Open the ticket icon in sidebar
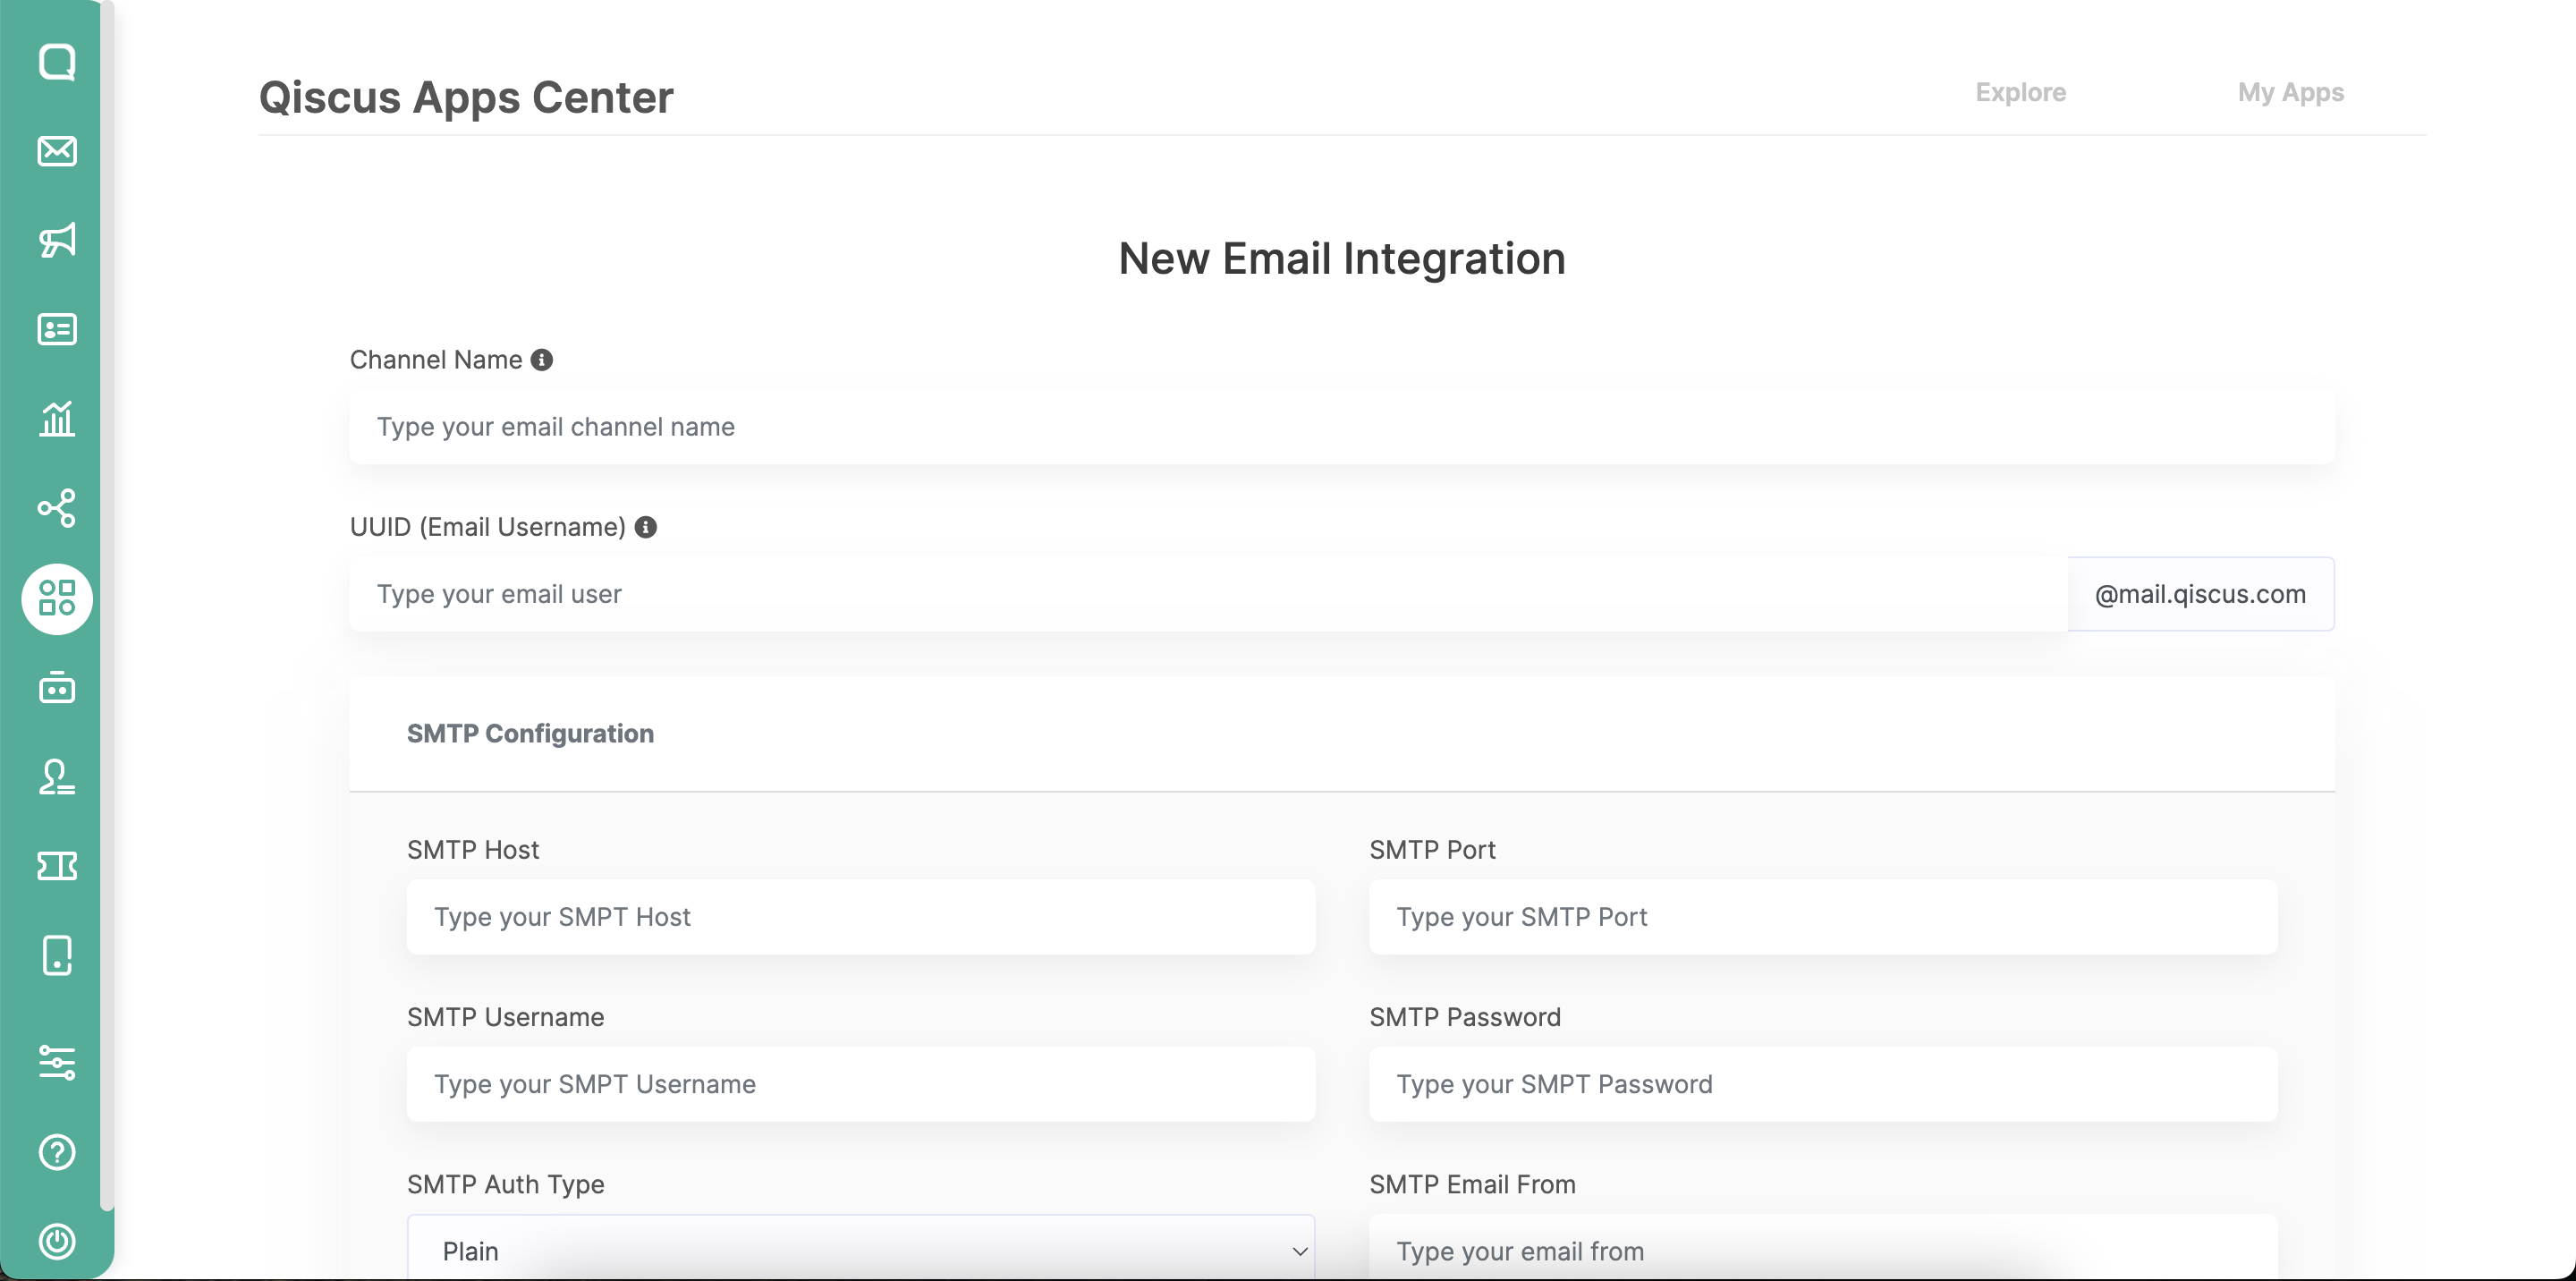2576x1281 pixels. (57, 866)
